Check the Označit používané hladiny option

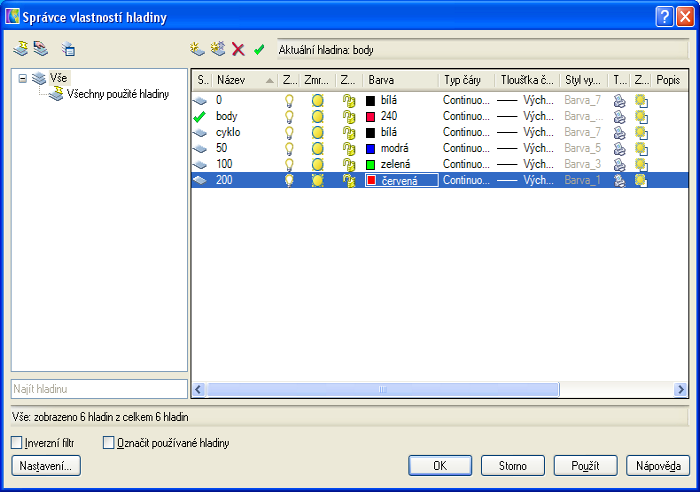click(x=110, y=442)
